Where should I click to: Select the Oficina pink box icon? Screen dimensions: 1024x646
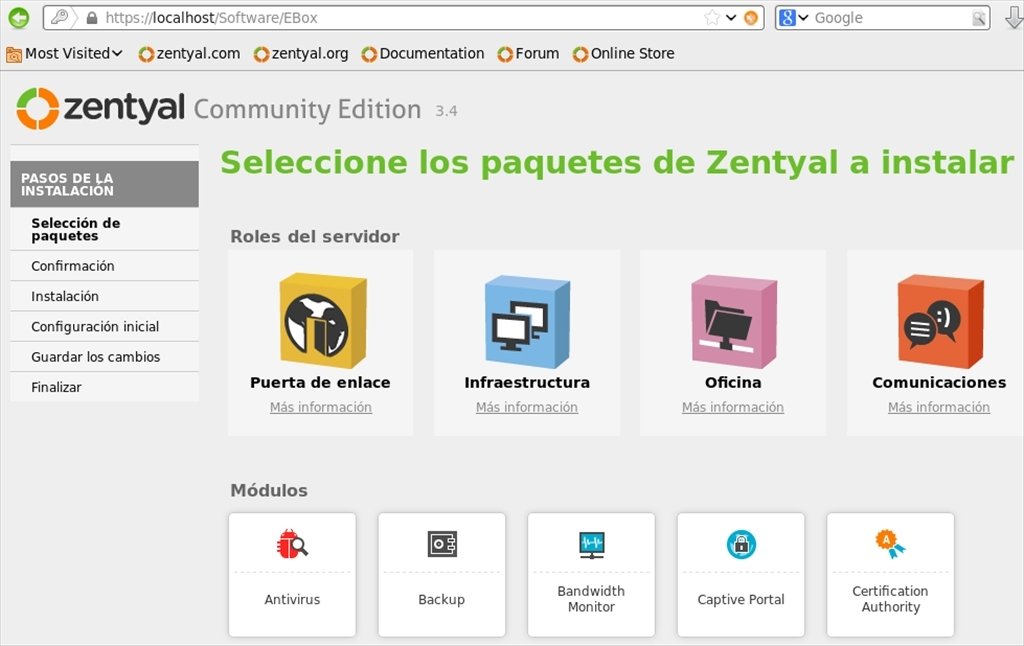pyautogui.click(x=734, y=321)
